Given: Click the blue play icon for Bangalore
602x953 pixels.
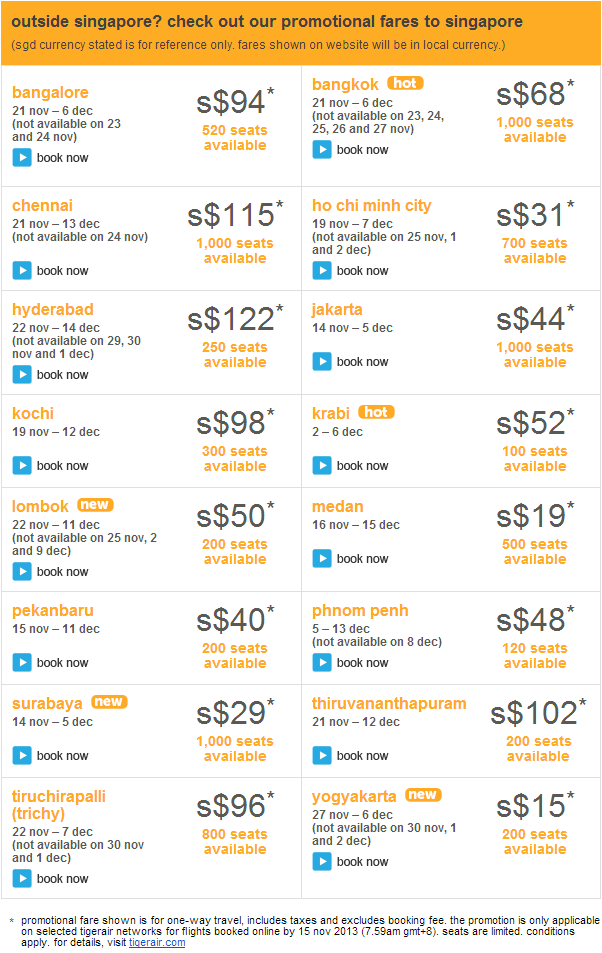Looking at the screenshot, I should [22, 158].
